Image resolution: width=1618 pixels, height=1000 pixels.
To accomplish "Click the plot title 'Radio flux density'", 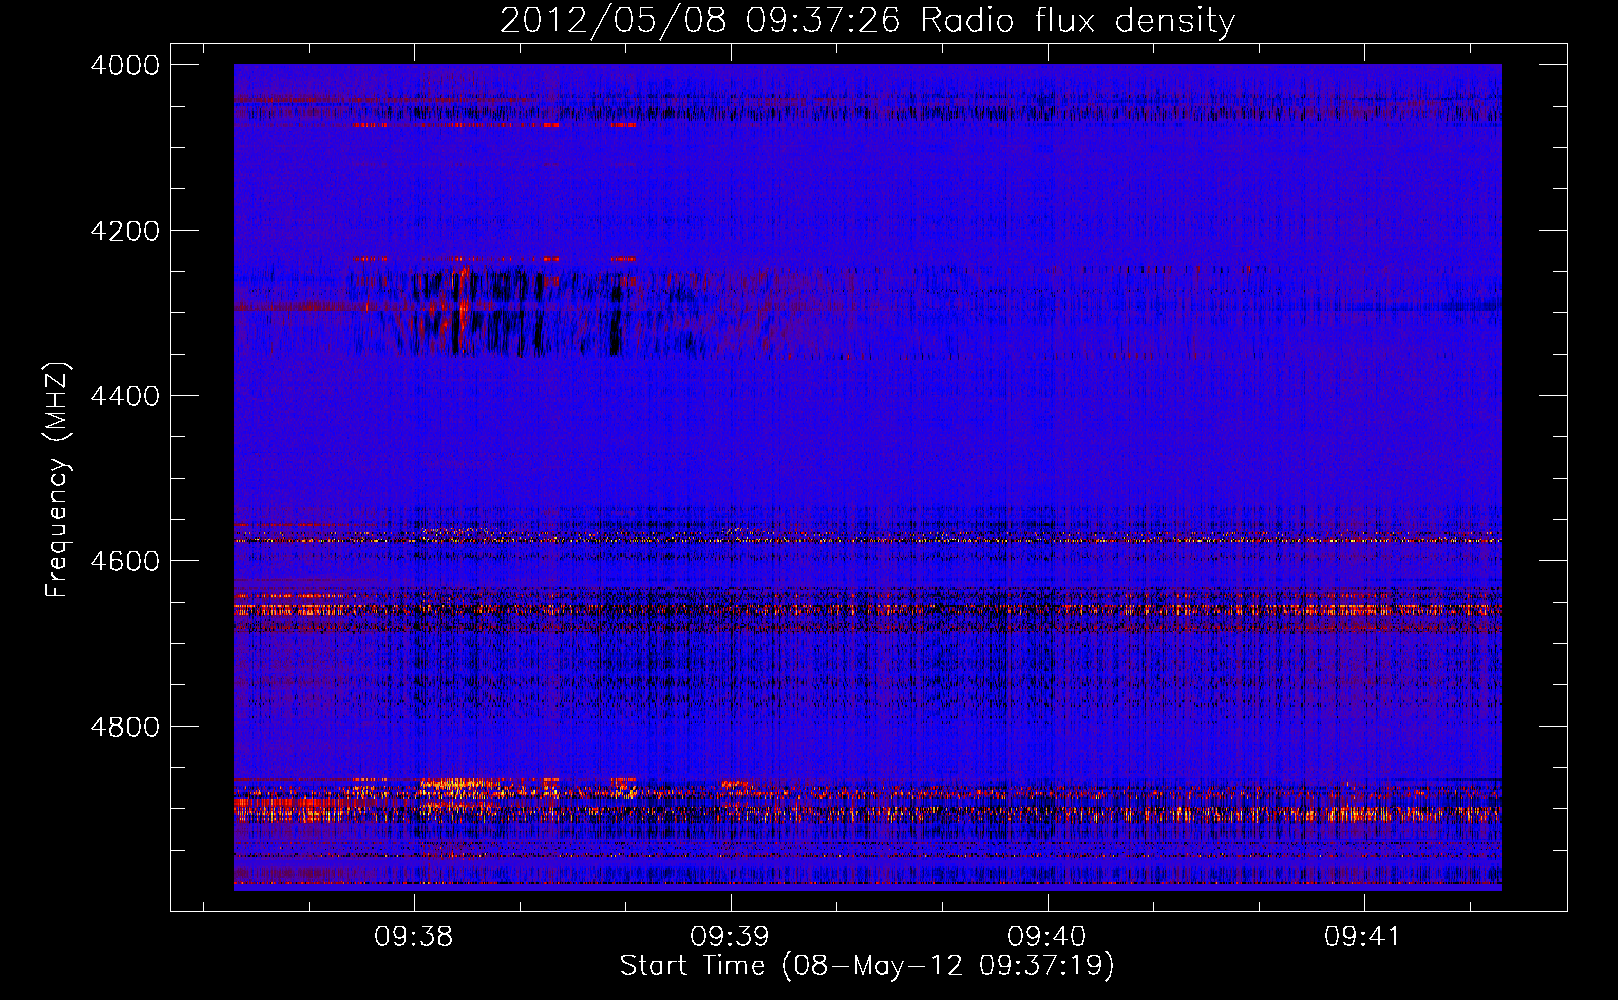I will pos(867,20).
